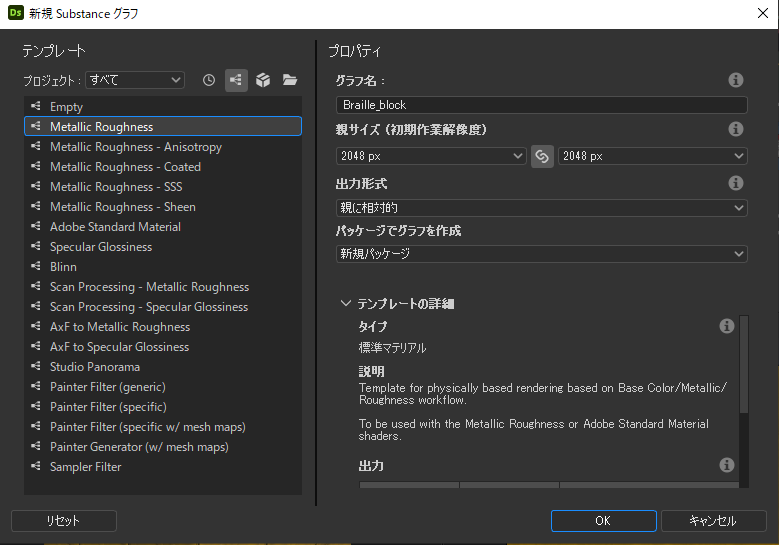
Task: Select Painter Filter (specific) template
Action: (163, 406)
